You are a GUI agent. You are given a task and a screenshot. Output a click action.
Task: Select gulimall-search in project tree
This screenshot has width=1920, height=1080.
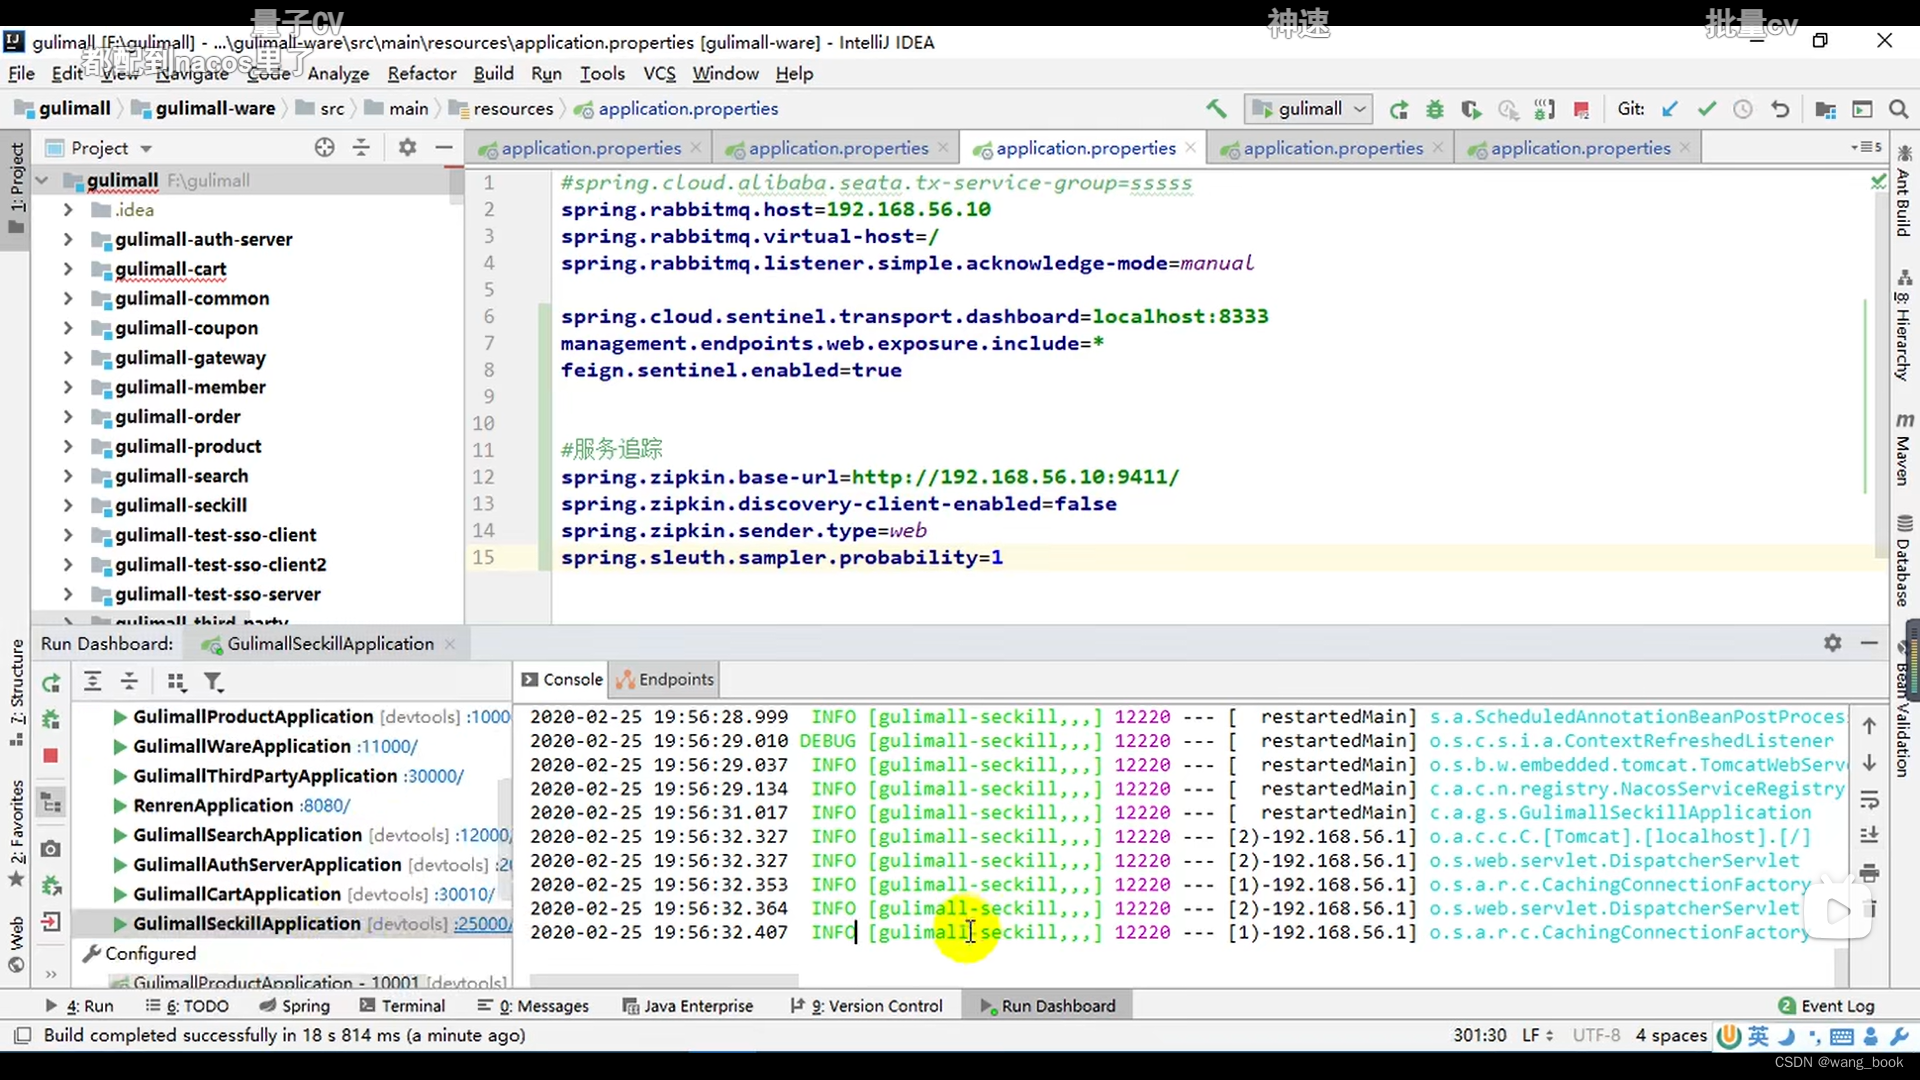coord(181,476)
